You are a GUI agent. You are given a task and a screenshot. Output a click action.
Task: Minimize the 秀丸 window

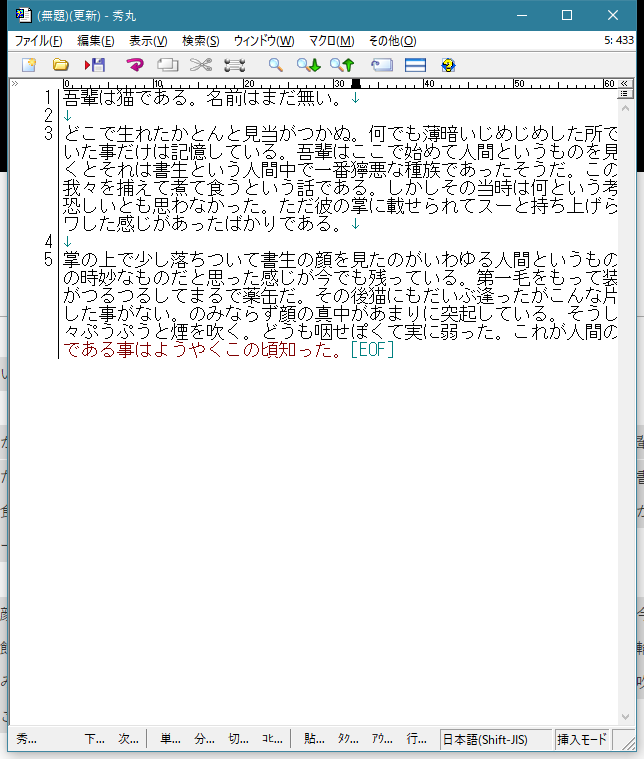[x=522, y=15]
